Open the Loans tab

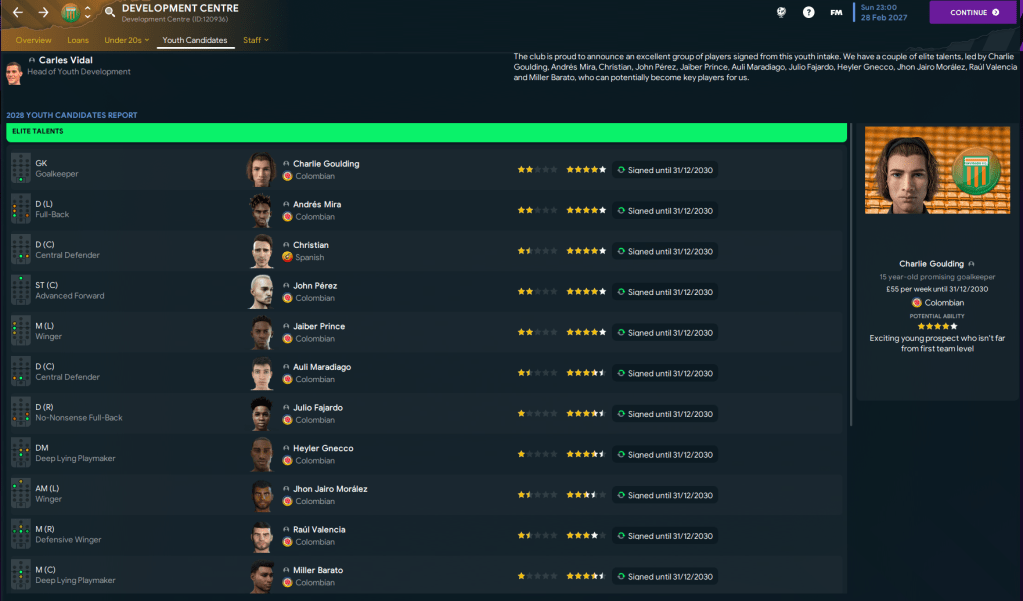(78, 40)
